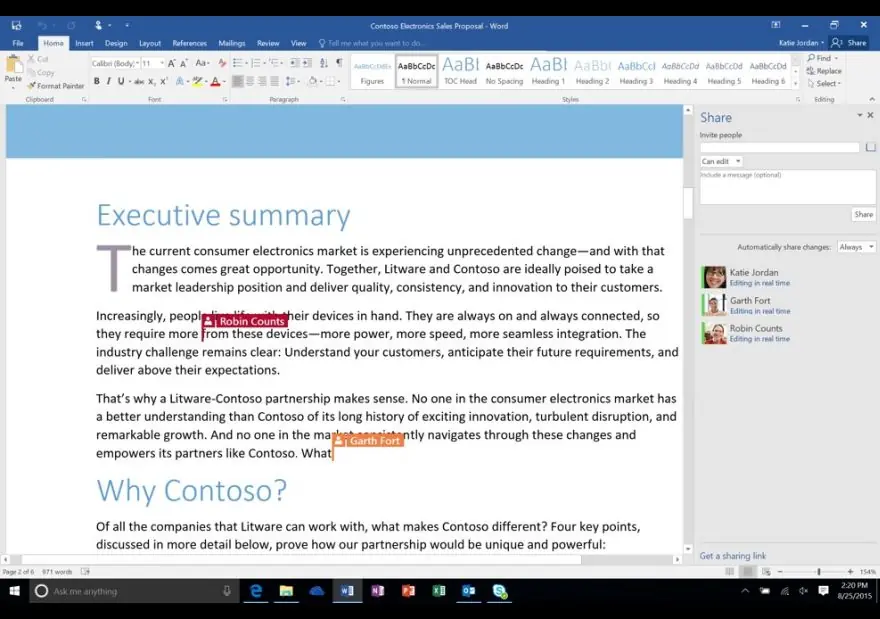Center the text
Viewport: 880px width, 619px height.
point(250,81)
